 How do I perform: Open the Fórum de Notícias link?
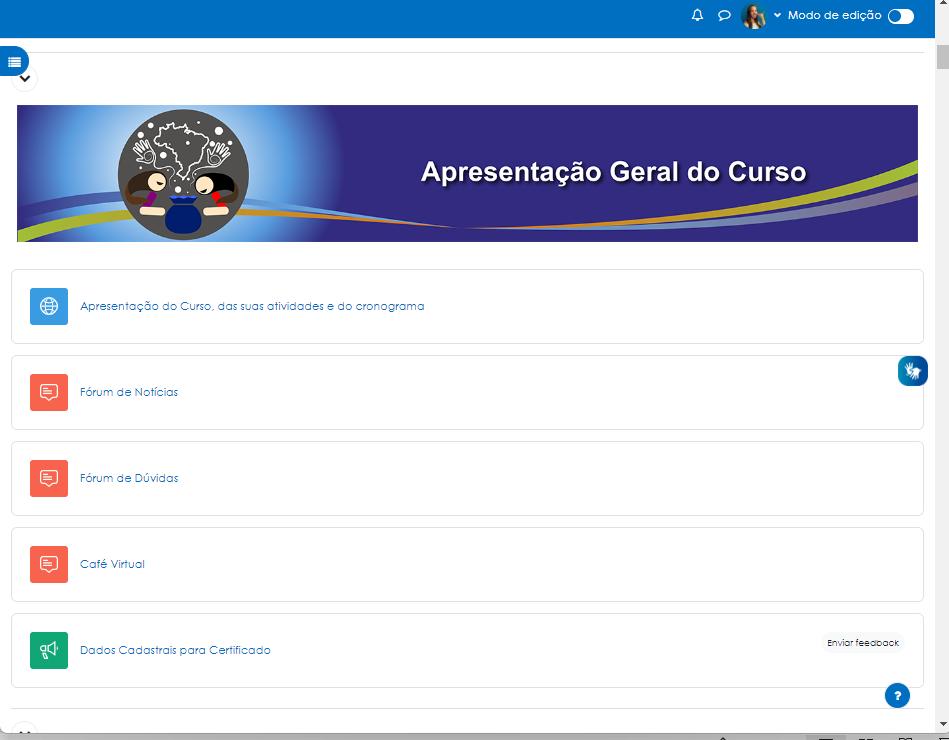tap(129, 392)
